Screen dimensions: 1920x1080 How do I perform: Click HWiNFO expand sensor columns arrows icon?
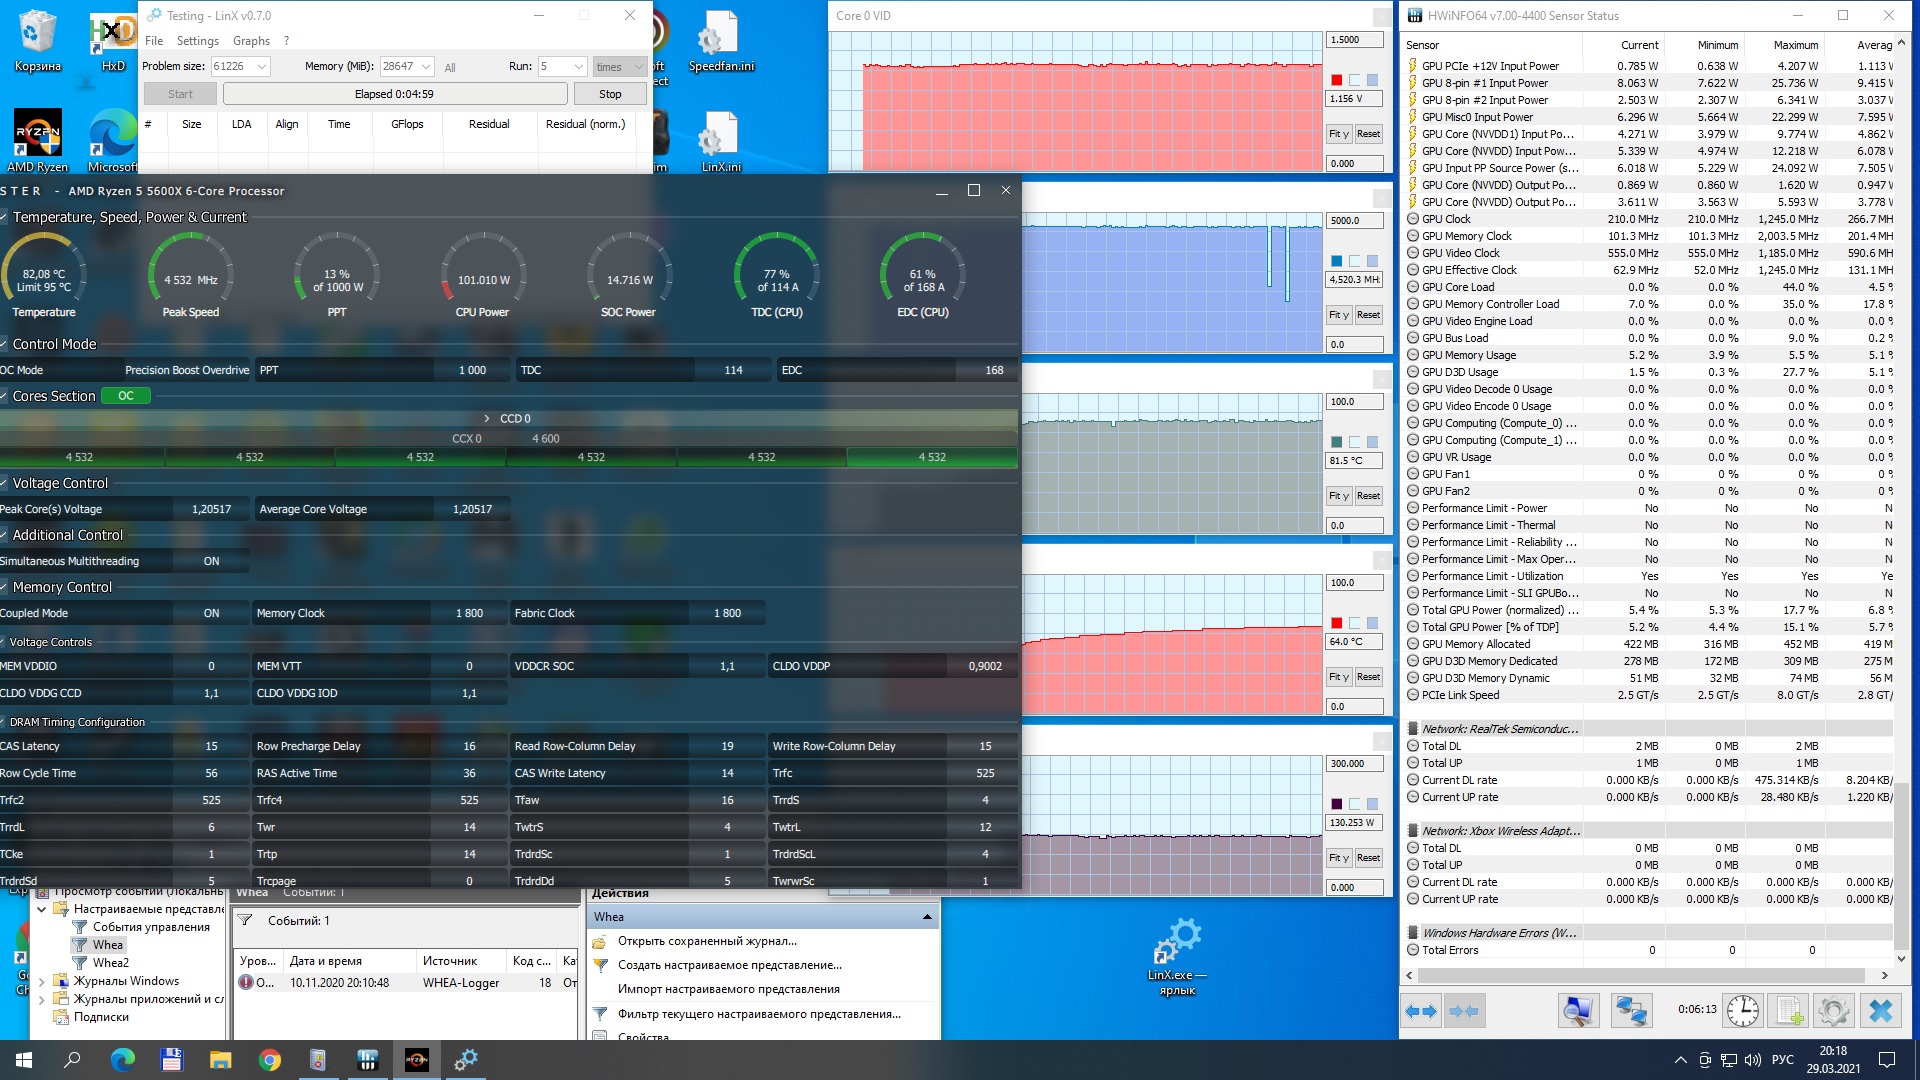(x=1421, y=1011)
